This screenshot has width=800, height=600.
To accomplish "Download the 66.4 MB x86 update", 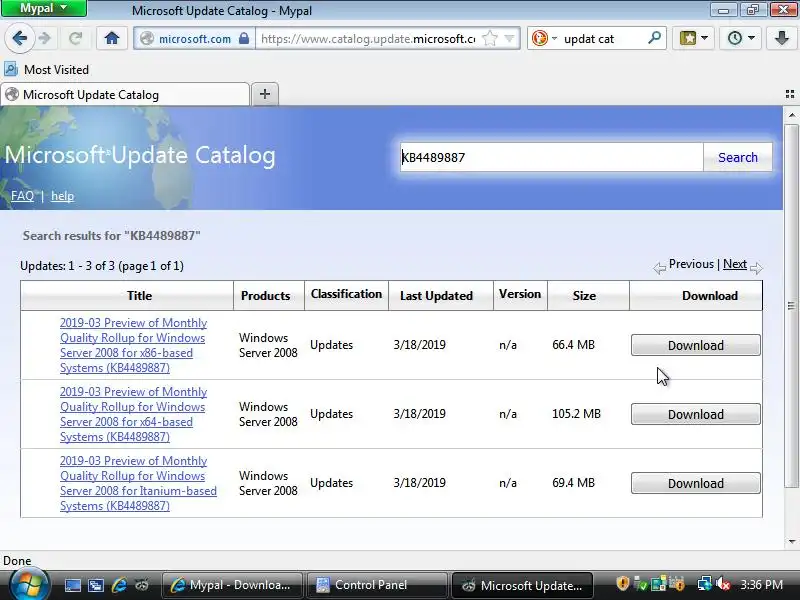I will tap(695, 345).
